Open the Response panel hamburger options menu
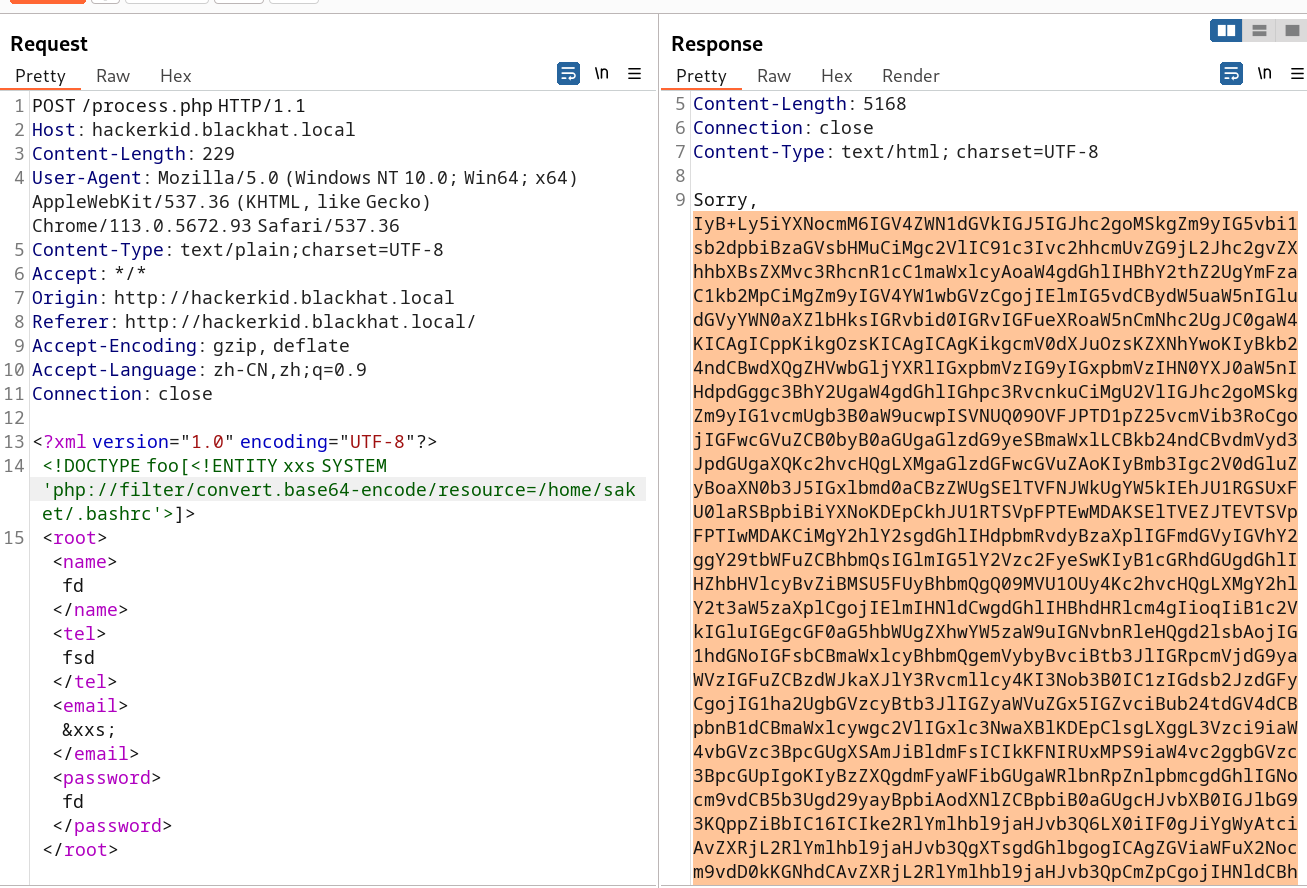1307x888 pixels. pyautogui.click(x=1297, y=74)
